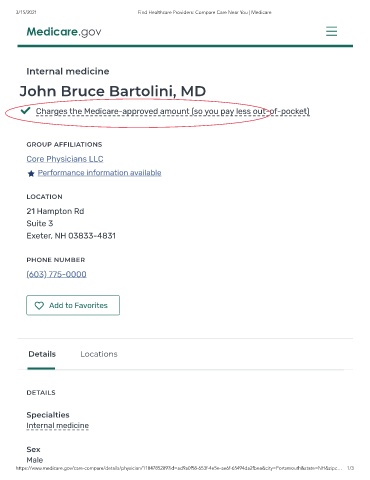Click the page URL in footer
This screenshot has width=370, height=480.
[179, 468]
